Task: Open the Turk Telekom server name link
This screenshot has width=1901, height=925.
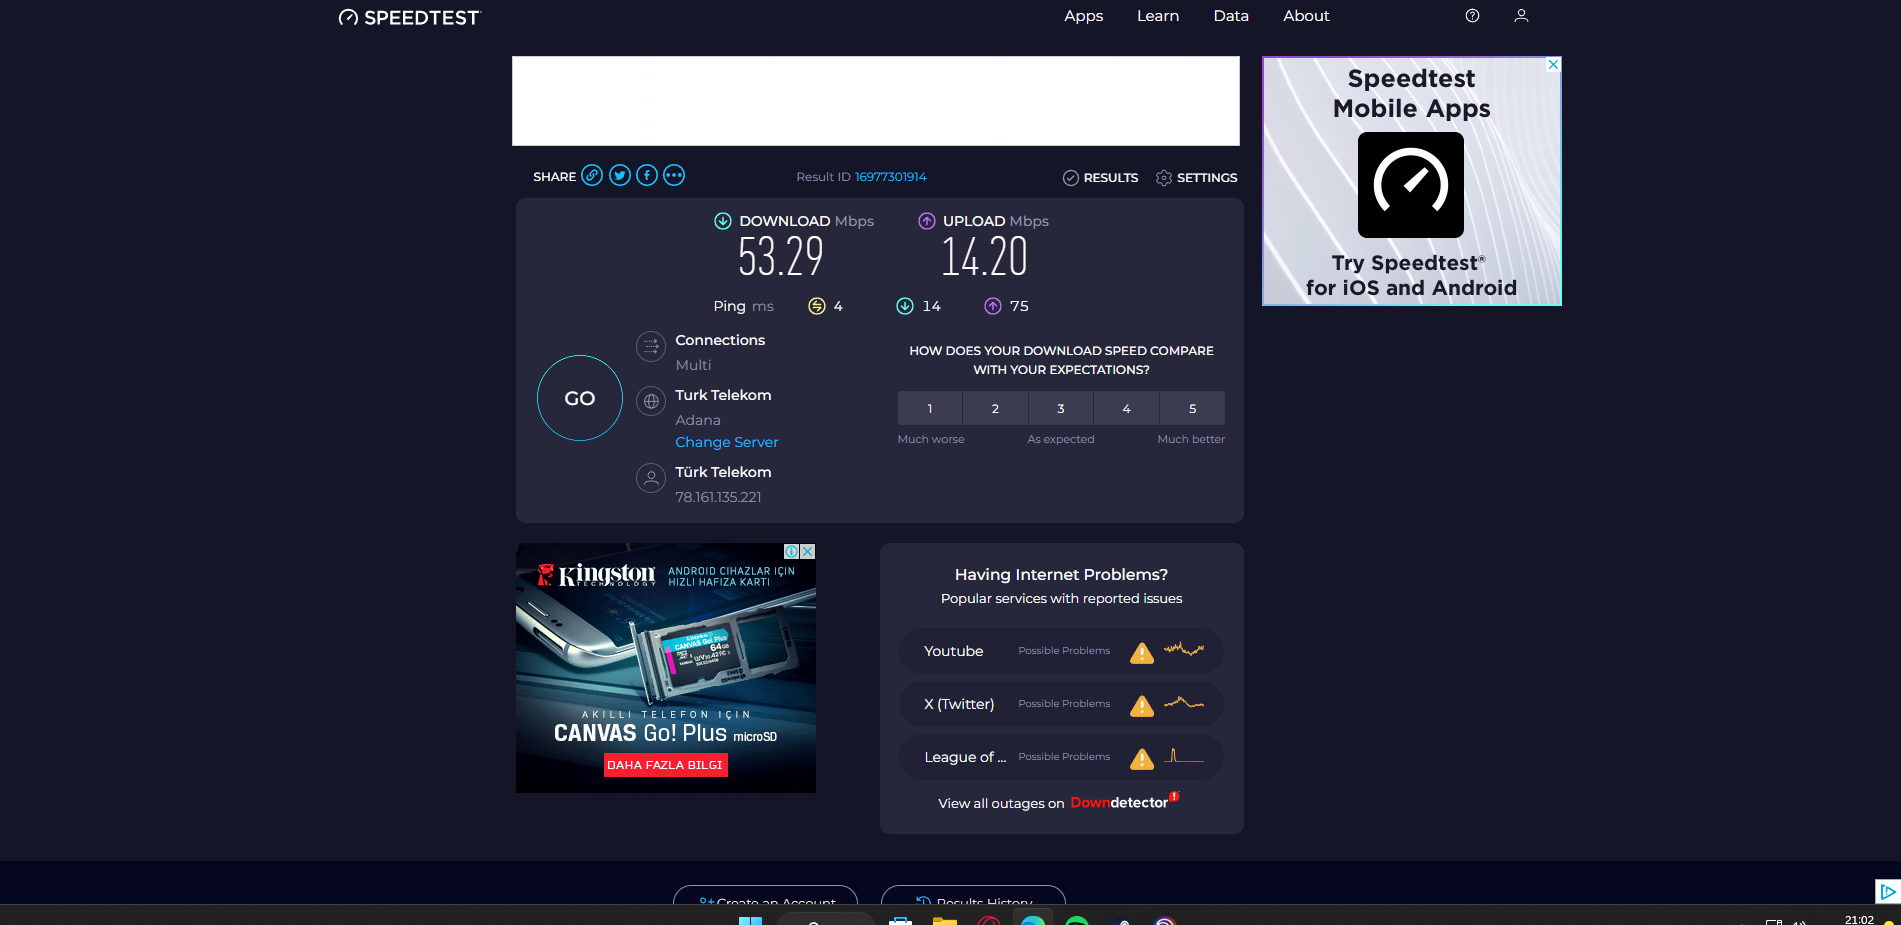Action: pos(723,395)
